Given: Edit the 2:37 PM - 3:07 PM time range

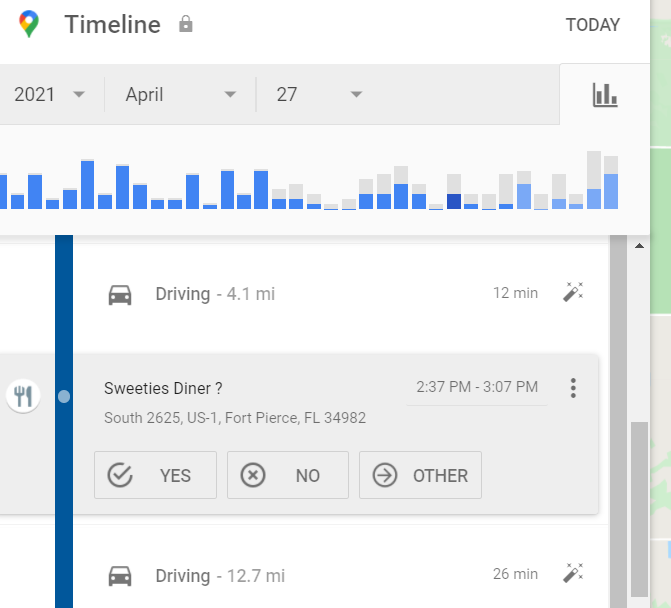Looking at the screenshot, I should 477,387.
